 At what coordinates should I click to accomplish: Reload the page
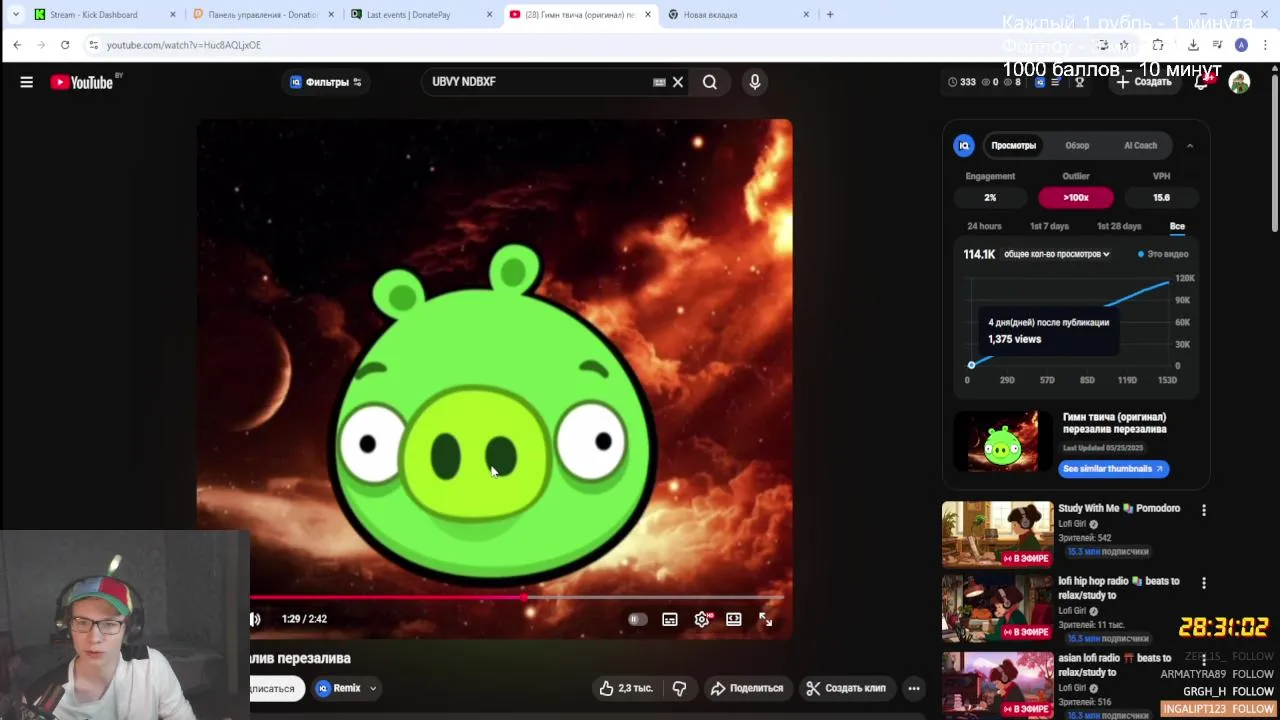click(x=65, y=45)
